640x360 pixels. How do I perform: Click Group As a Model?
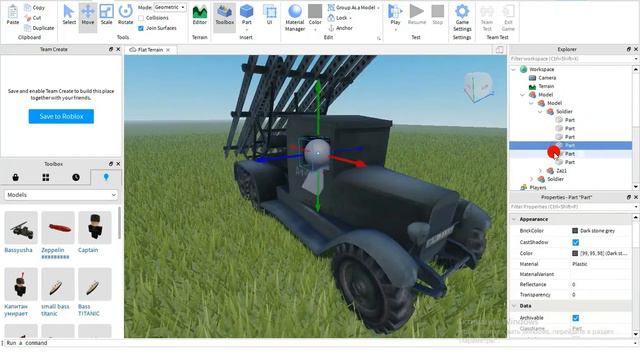[x=353, y=7]
